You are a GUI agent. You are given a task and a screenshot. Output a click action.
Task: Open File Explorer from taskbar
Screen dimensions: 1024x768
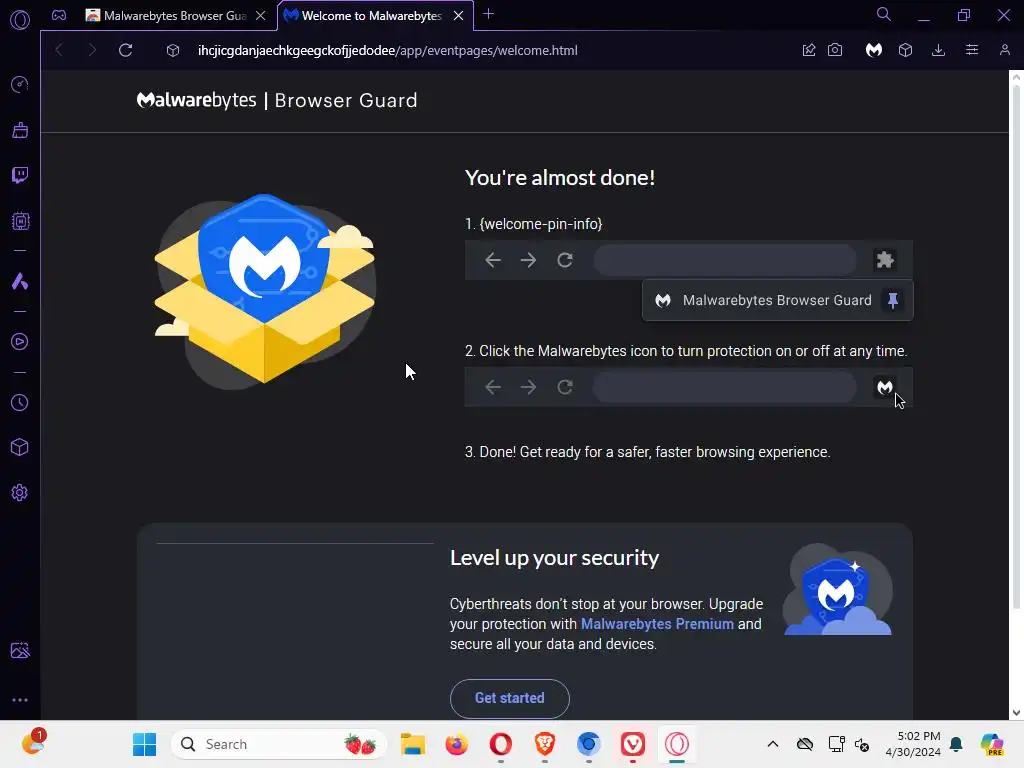tap(413, 744)
